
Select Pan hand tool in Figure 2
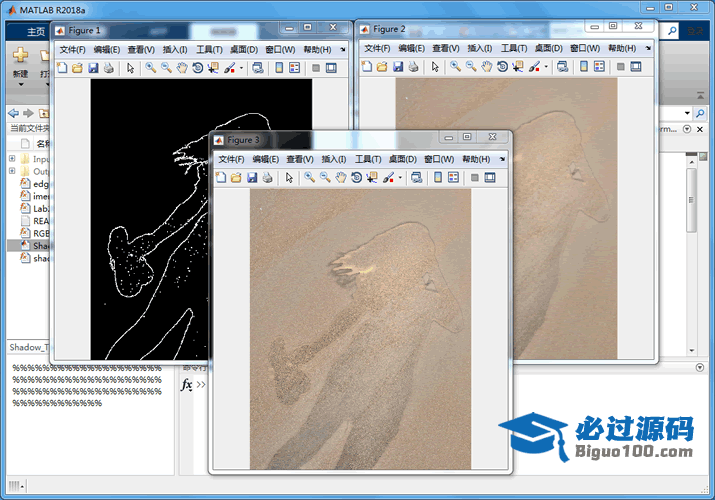(487, 67)
